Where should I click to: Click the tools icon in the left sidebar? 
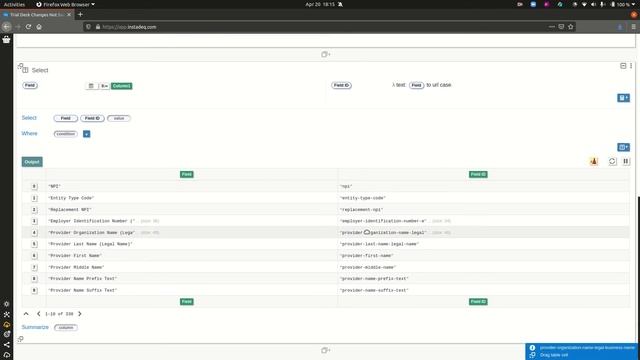pyautogui.click(x=7, y=315)
